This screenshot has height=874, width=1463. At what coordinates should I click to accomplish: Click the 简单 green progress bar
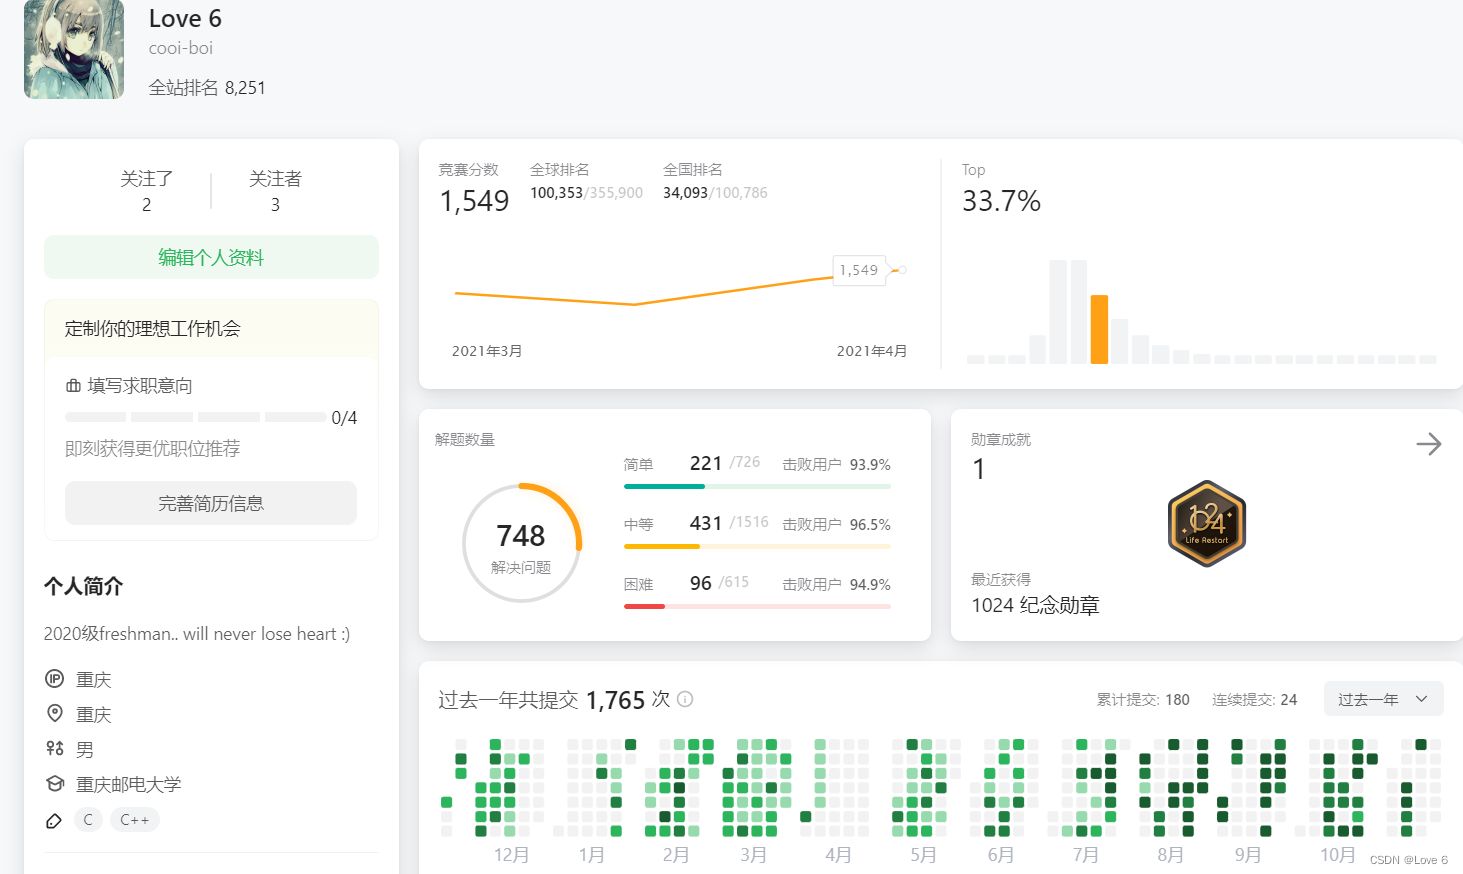point(757,486)
